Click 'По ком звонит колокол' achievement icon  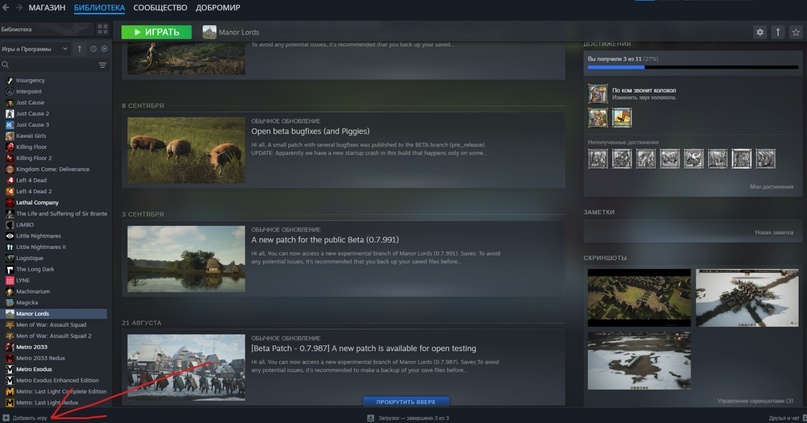pyautogui.click(x=598, y=94)
